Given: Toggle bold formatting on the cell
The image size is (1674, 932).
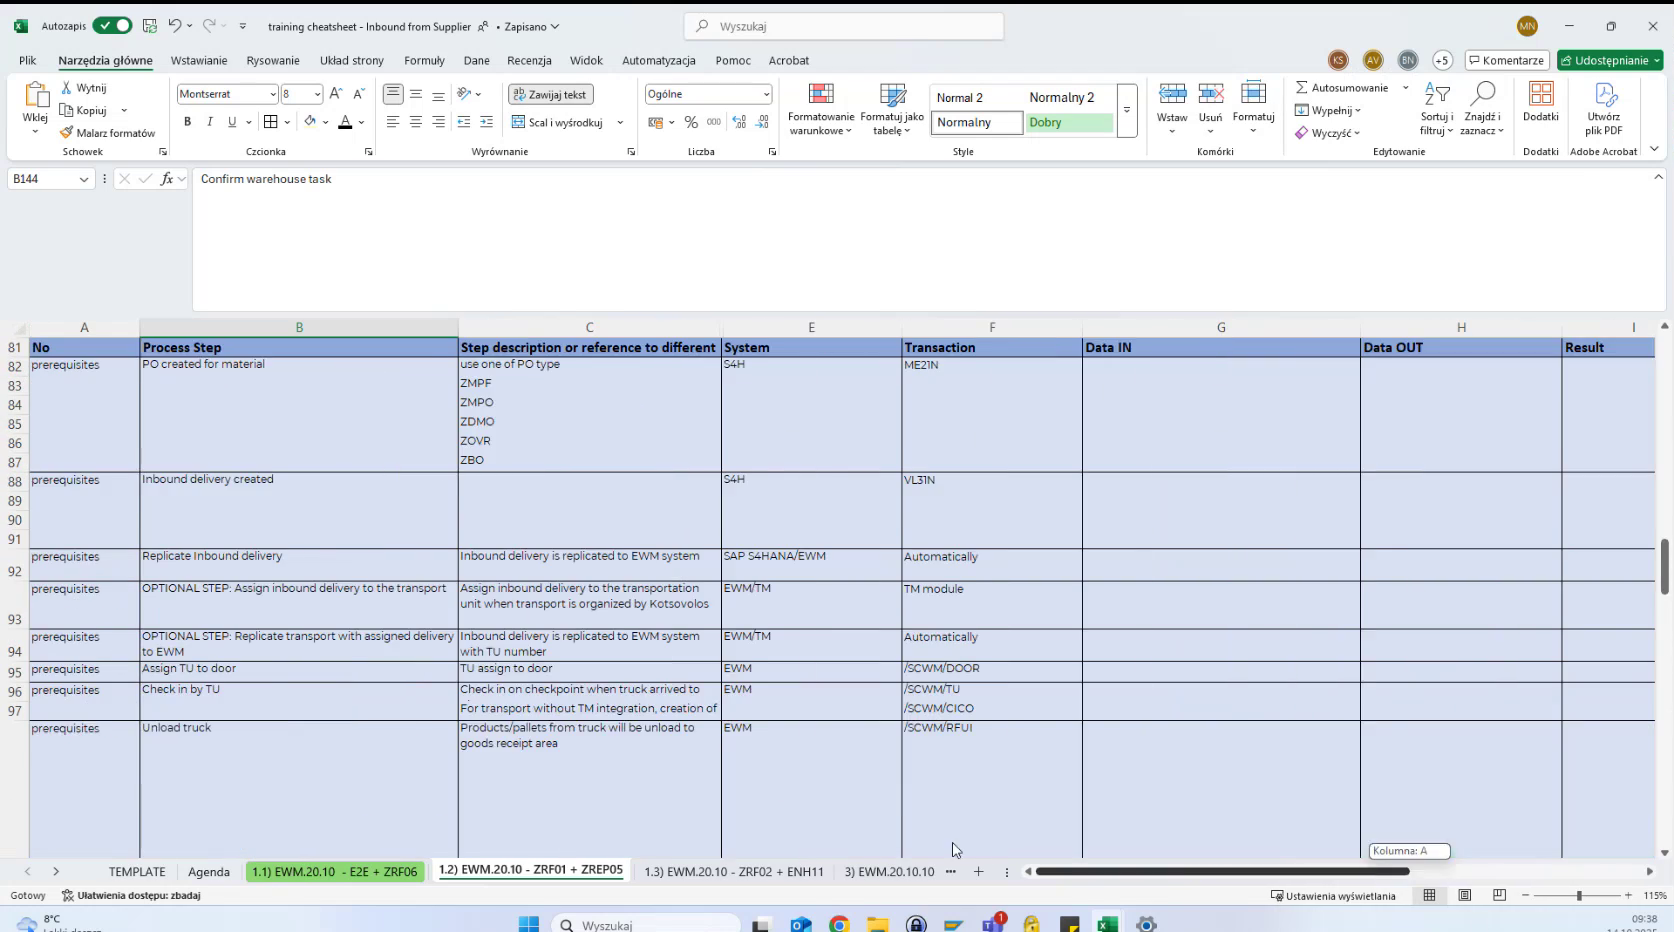Looking at the screenshot, I should [x=187, y=122].
